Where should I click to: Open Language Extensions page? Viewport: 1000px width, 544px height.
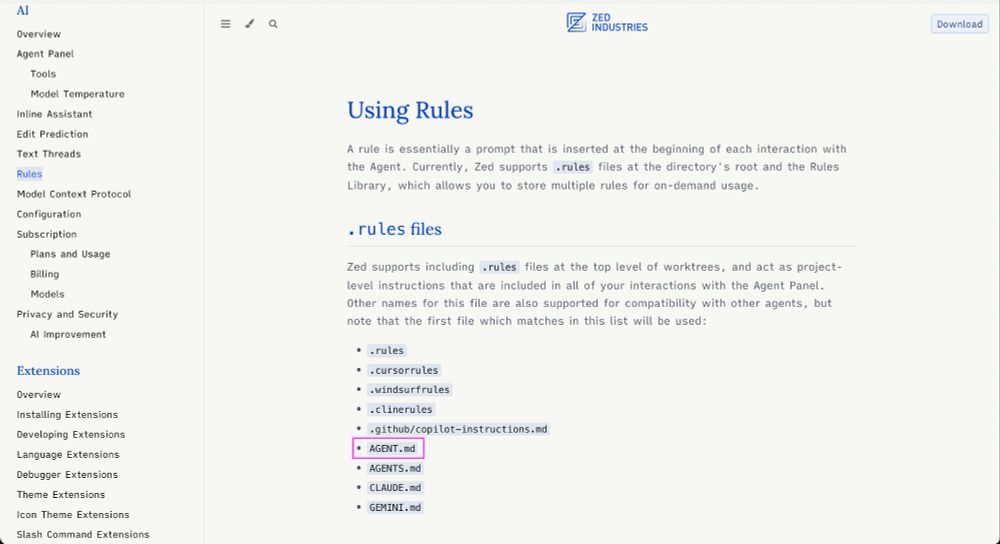click(68, 455)
